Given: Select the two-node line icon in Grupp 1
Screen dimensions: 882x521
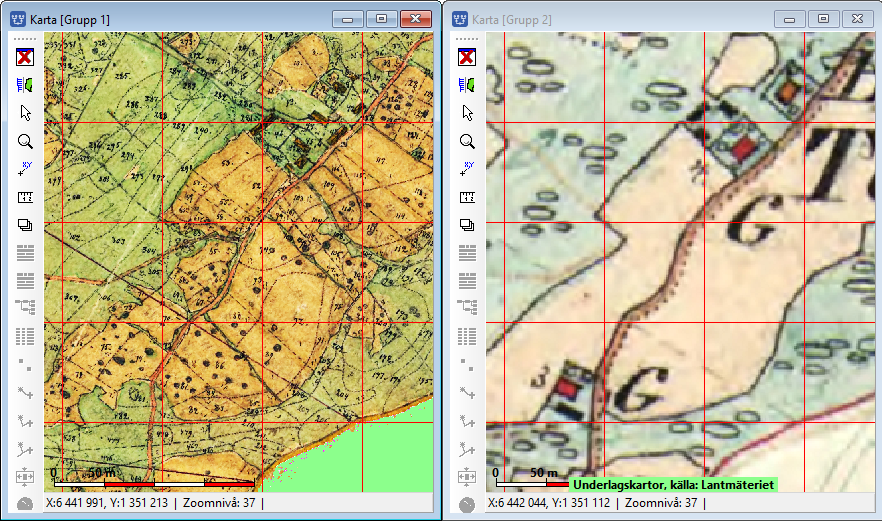Looking at the screenshot, I should click(x=25, y=393).
